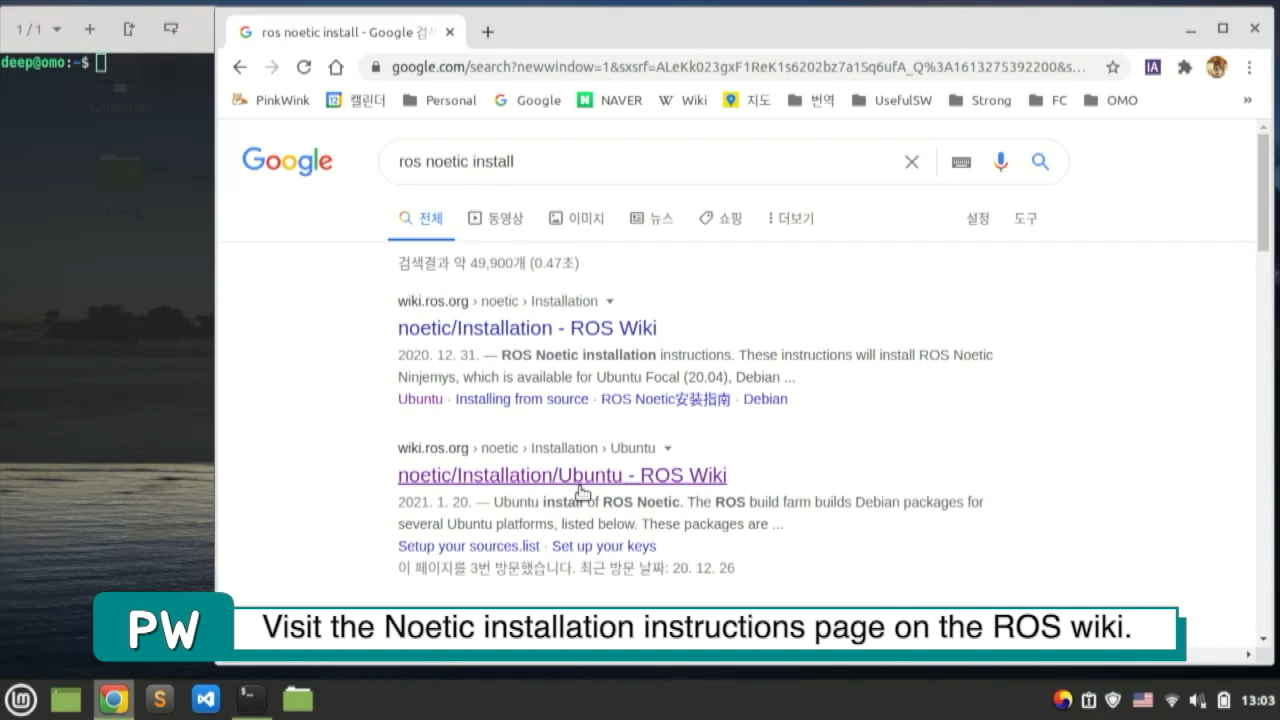Open the terminal from the taskbar
Image resolution: width=1280 pixels, height=720 pixels.
pos(251,699)
